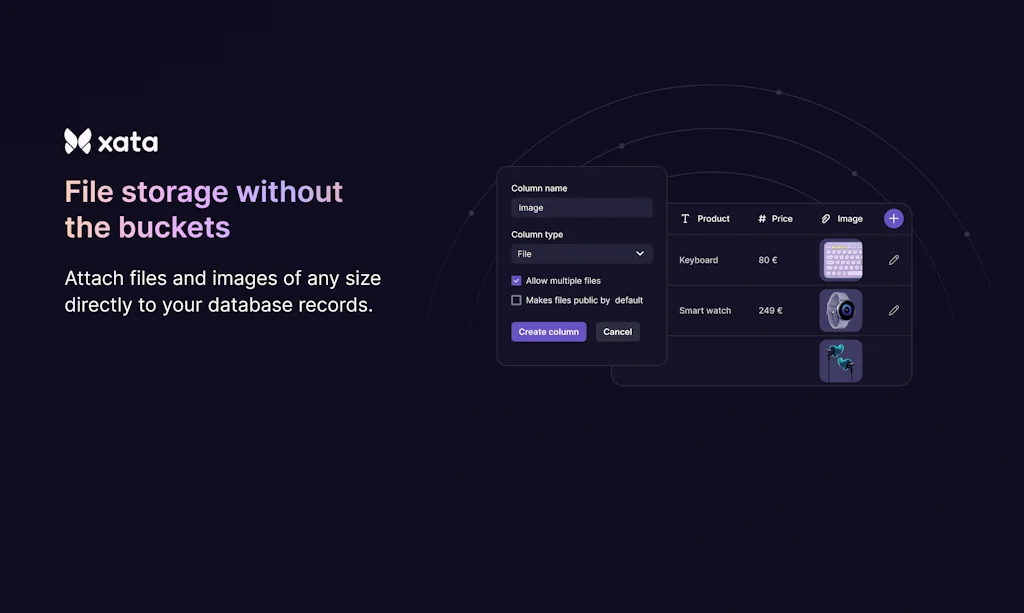The height and width of the screenshot is (613, 1024).
Task: Click the paperclip icon beside Image header
Action: (826, 219)
